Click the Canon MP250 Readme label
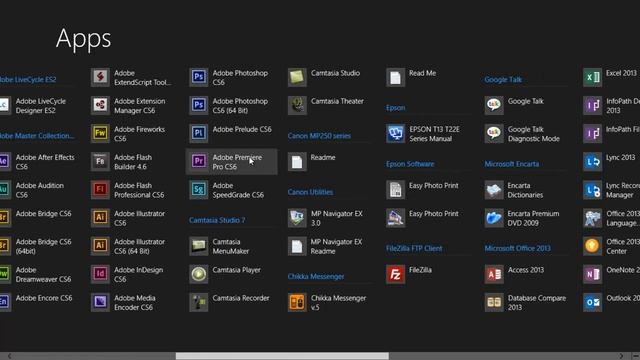This screenshot has height=360, width=640. click(x=322, y=158)
